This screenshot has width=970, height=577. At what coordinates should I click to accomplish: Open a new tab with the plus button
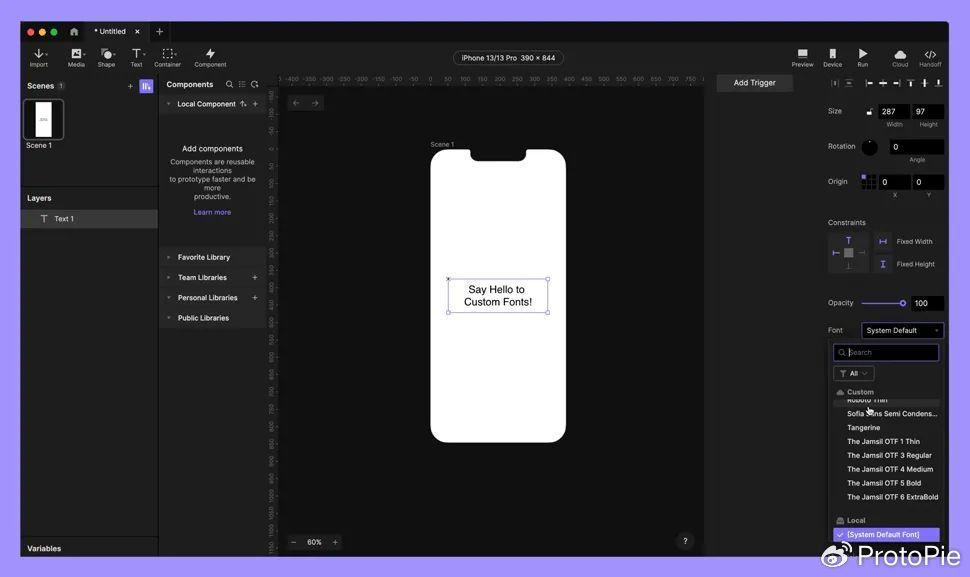(159, 32)
